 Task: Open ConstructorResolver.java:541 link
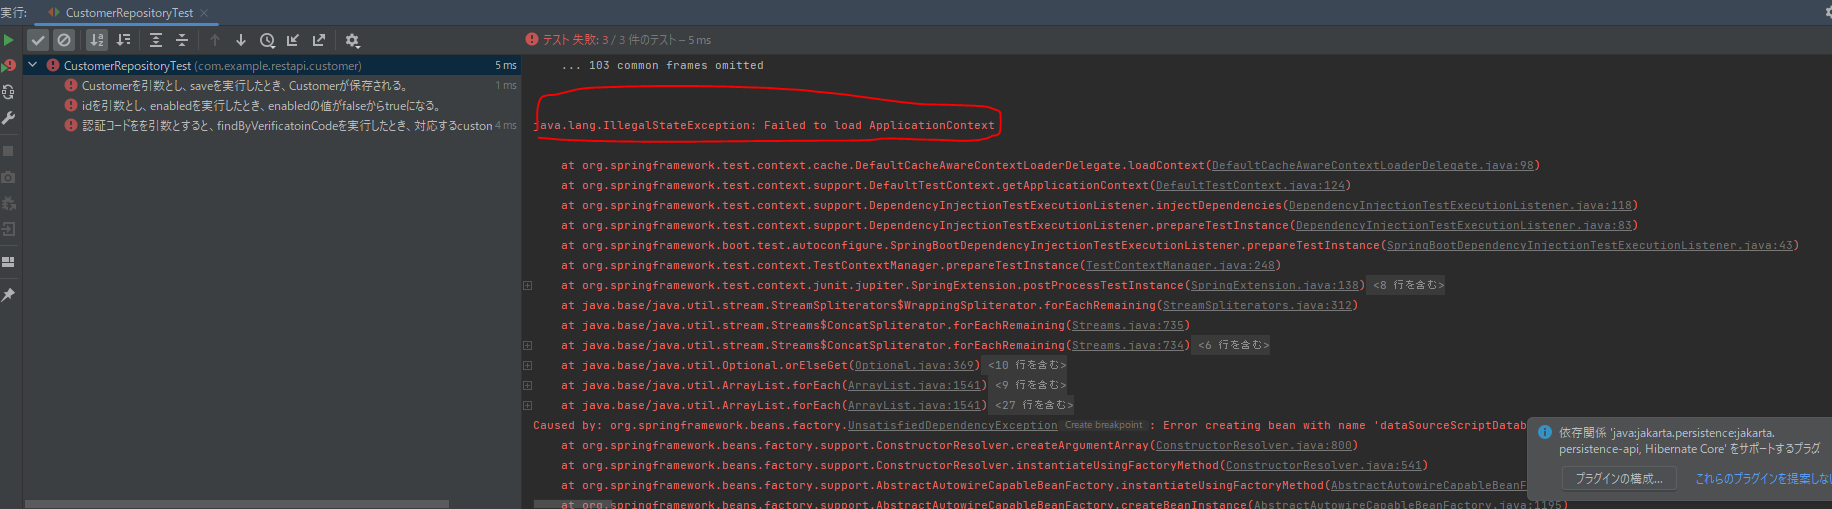tap(1323, 465)
